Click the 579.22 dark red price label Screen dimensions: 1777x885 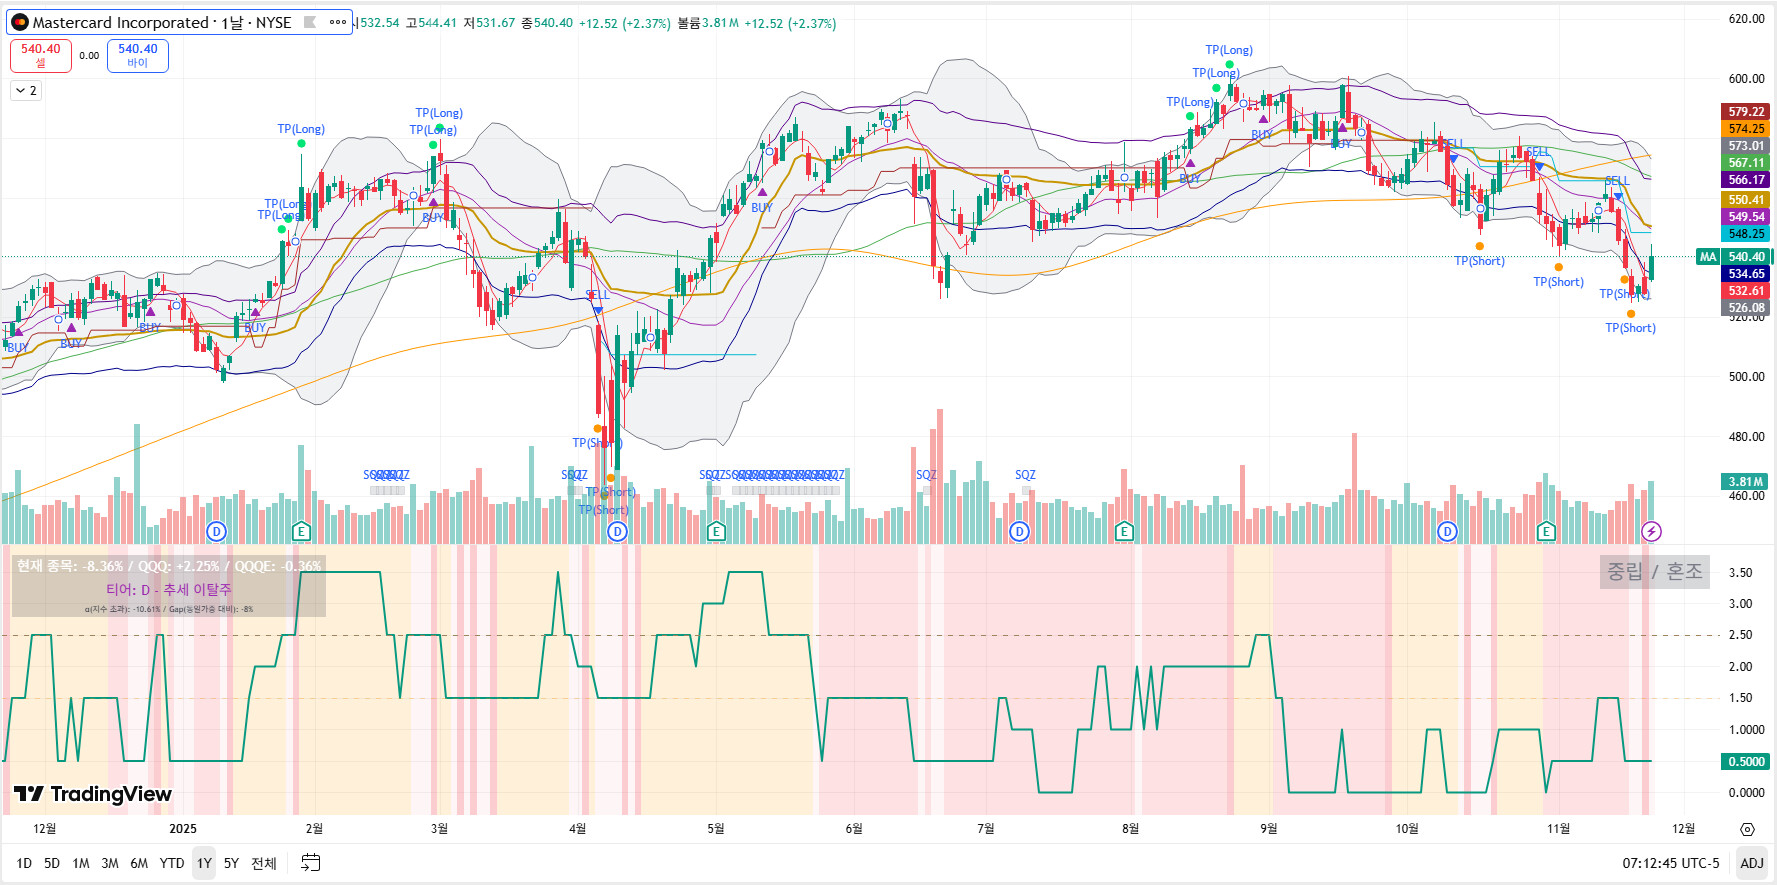[1746, 112]
